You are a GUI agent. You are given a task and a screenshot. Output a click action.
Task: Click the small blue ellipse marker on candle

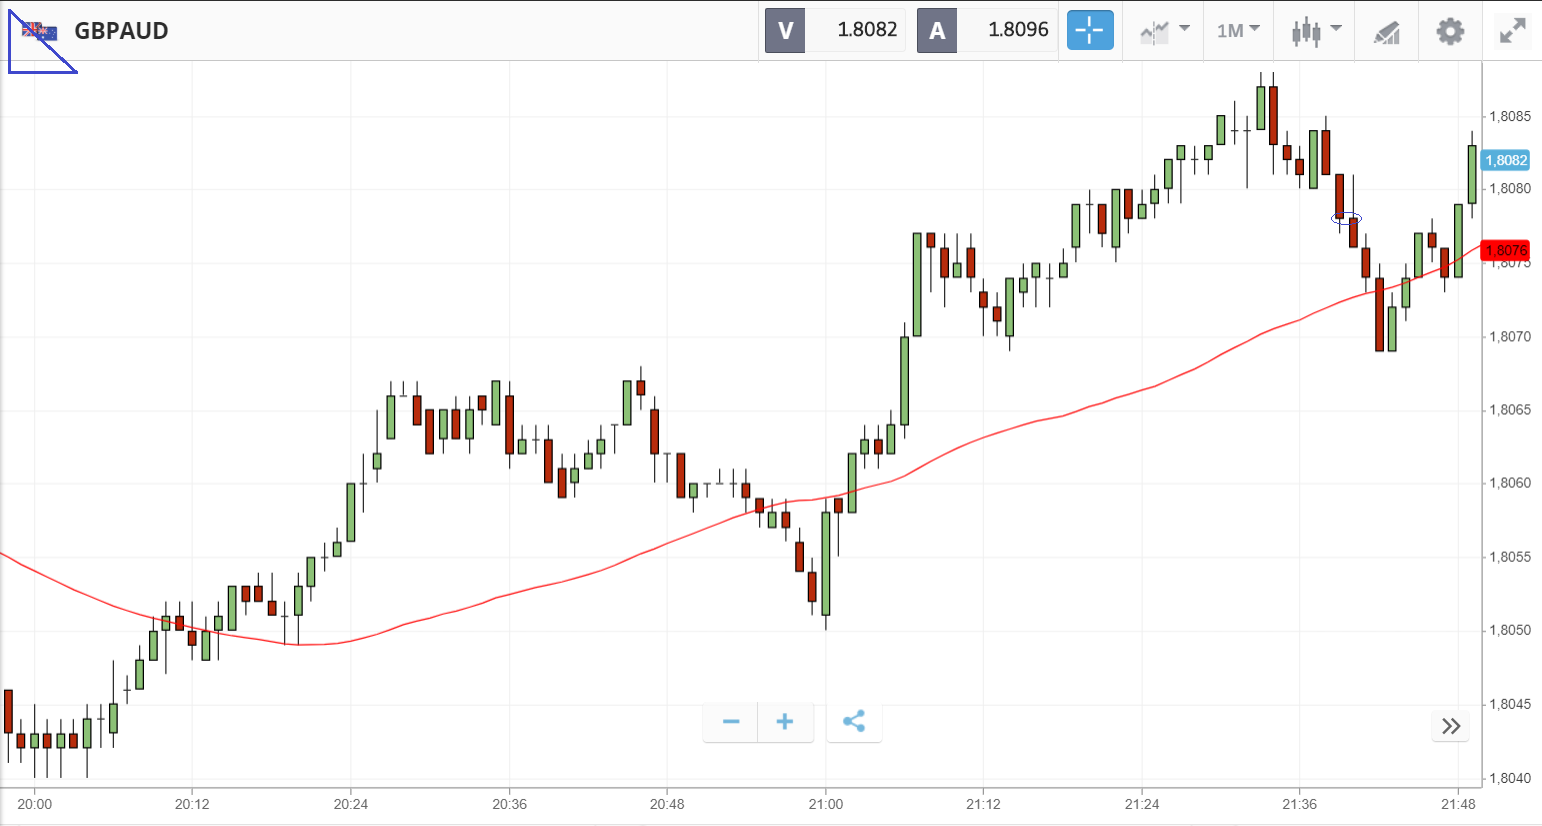1346,218
